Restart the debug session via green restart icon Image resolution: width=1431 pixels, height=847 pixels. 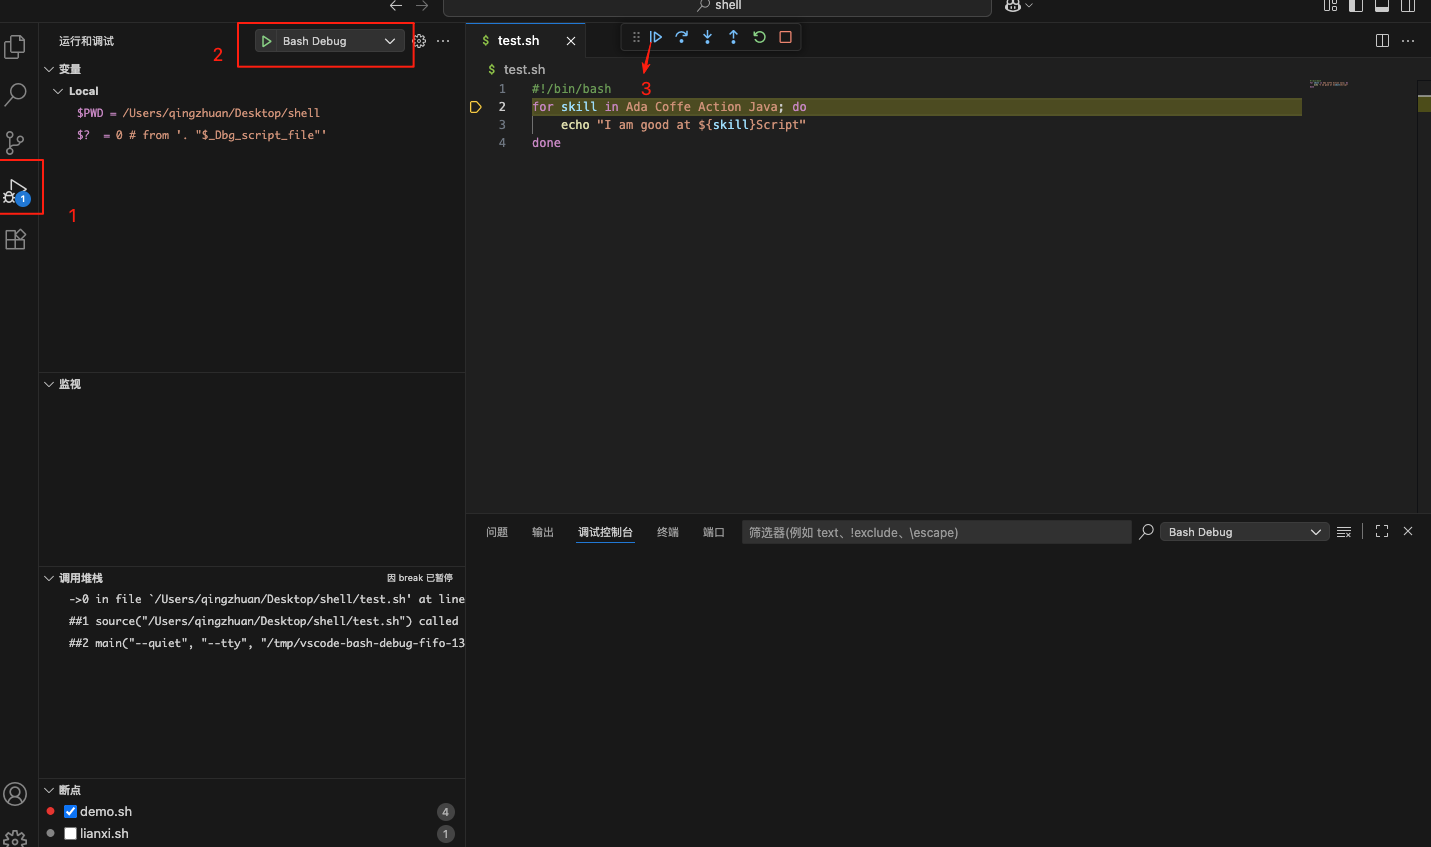[x=759, y=37]
